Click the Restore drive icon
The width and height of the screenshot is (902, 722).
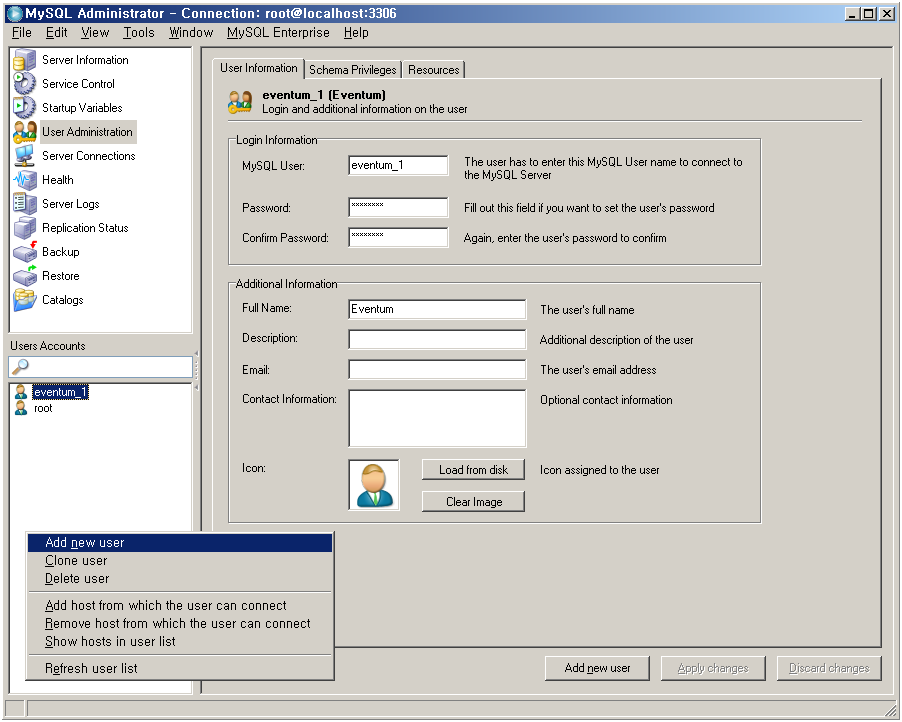[x=25, y=276]
